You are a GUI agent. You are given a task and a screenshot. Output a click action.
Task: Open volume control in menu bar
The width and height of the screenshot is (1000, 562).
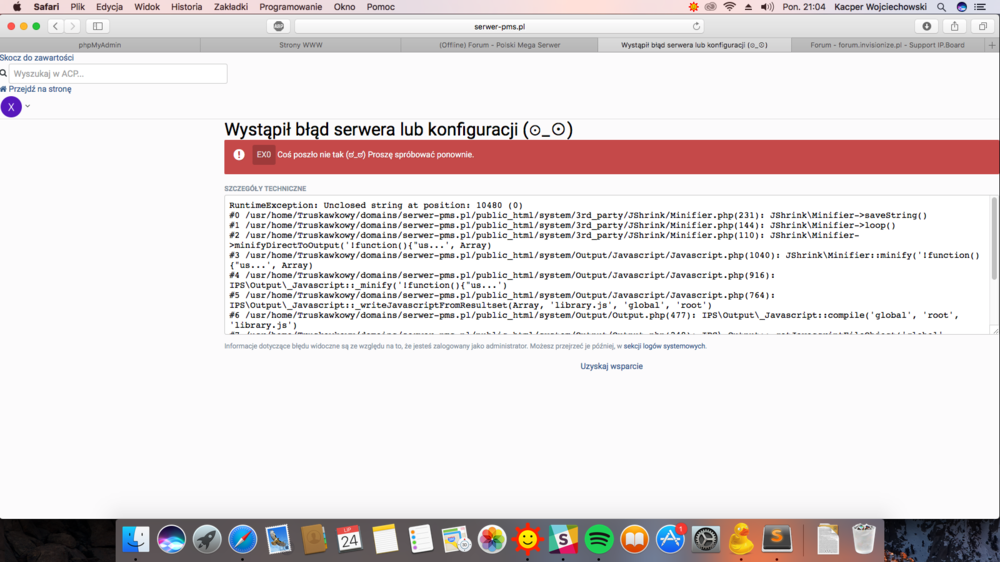[767, 7]
